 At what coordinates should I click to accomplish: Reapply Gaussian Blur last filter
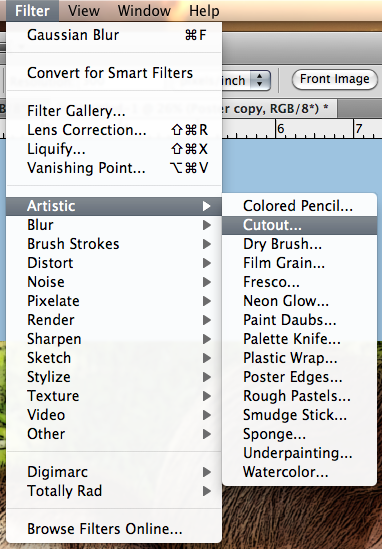click(114, 35)
